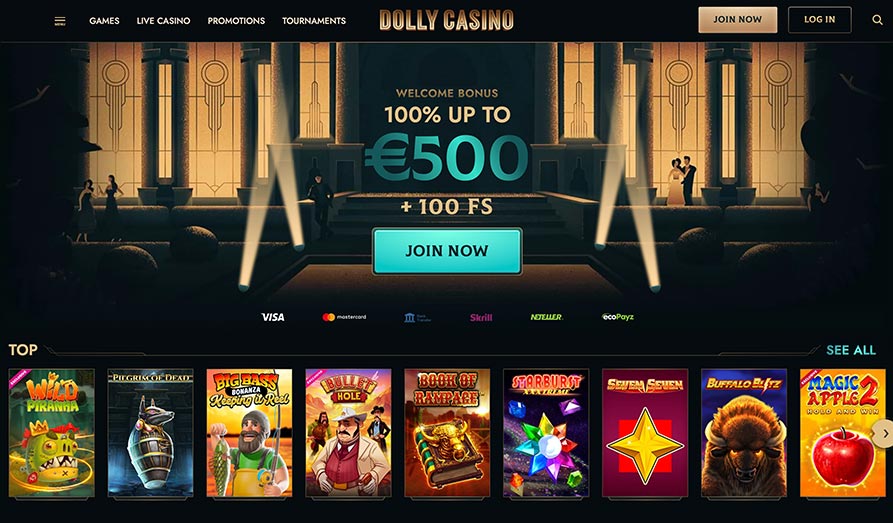Image resolution: width=893 pixels, height=523 pixels.
Task: Go to Live Casino section
Action: click(163, 21)
